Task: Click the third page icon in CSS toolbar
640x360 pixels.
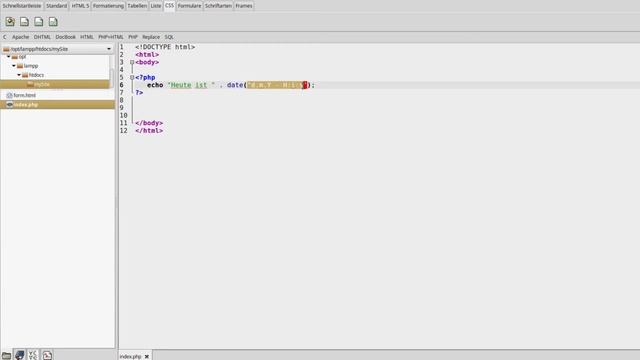Action: 39,22
